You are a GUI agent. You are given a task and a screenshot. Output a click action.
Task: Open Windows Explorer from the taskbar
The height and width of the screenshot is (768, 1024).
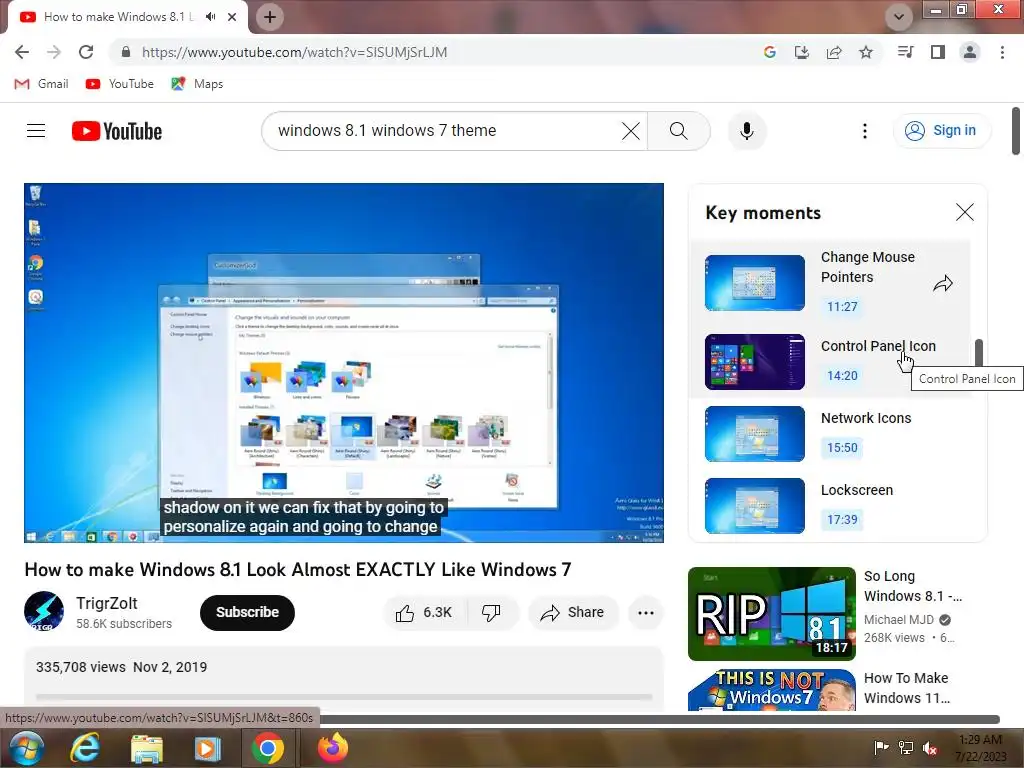click(147, 748)
